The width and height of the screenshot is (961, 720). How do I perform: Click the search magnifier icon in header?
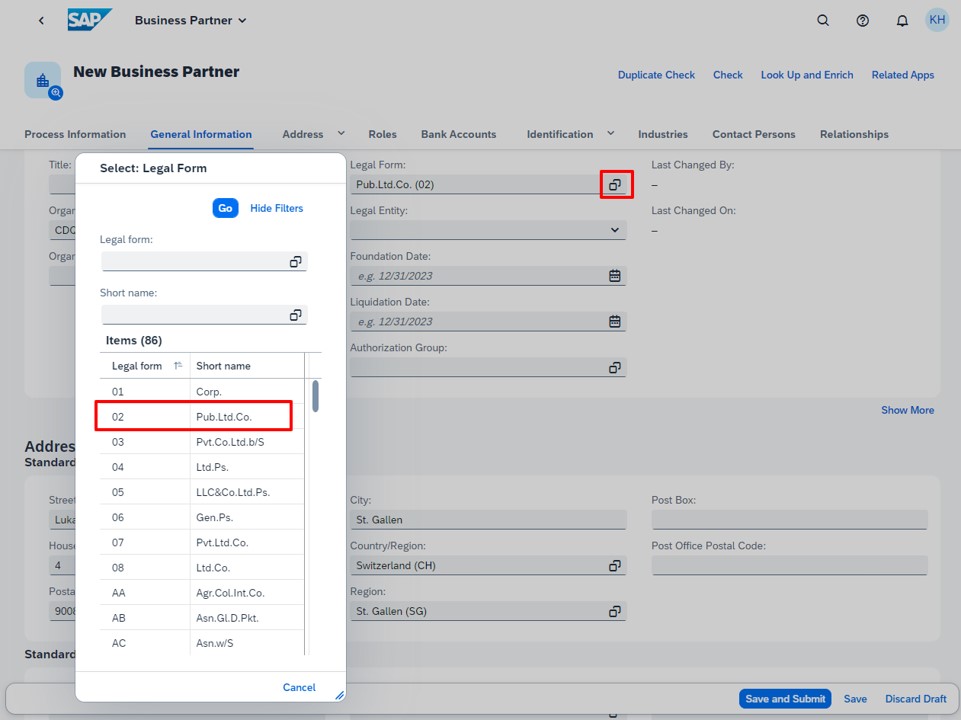point(823,20)
